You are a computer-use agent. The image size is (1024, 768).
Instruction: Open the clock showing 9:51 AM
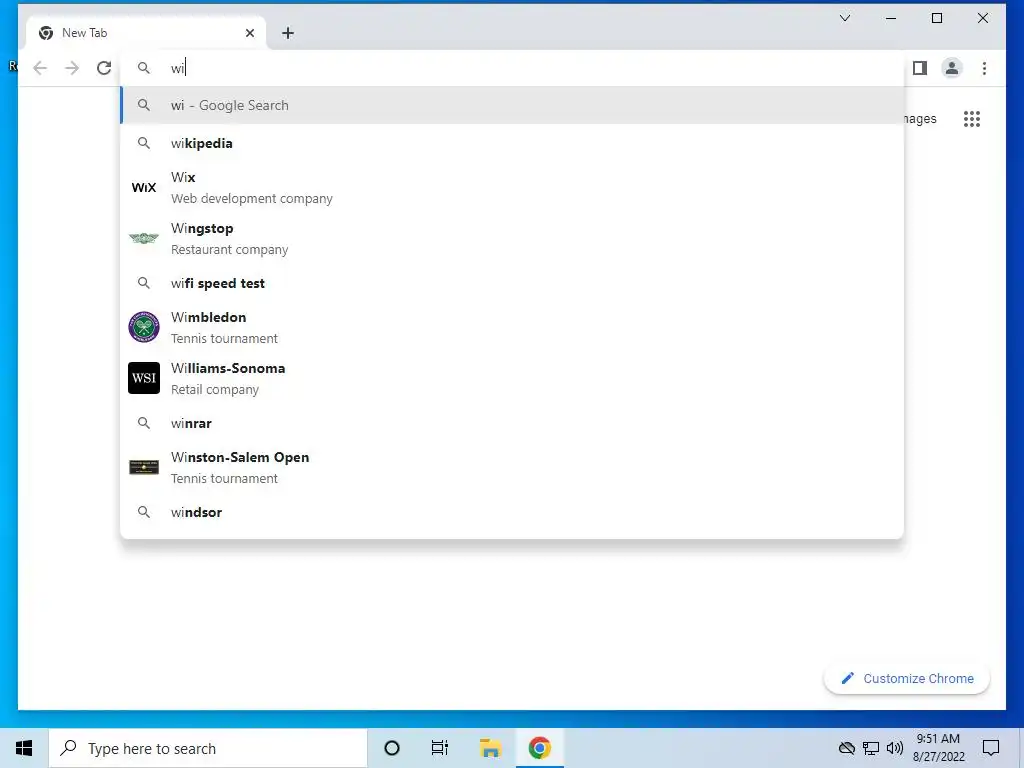(x=938, y=748)
